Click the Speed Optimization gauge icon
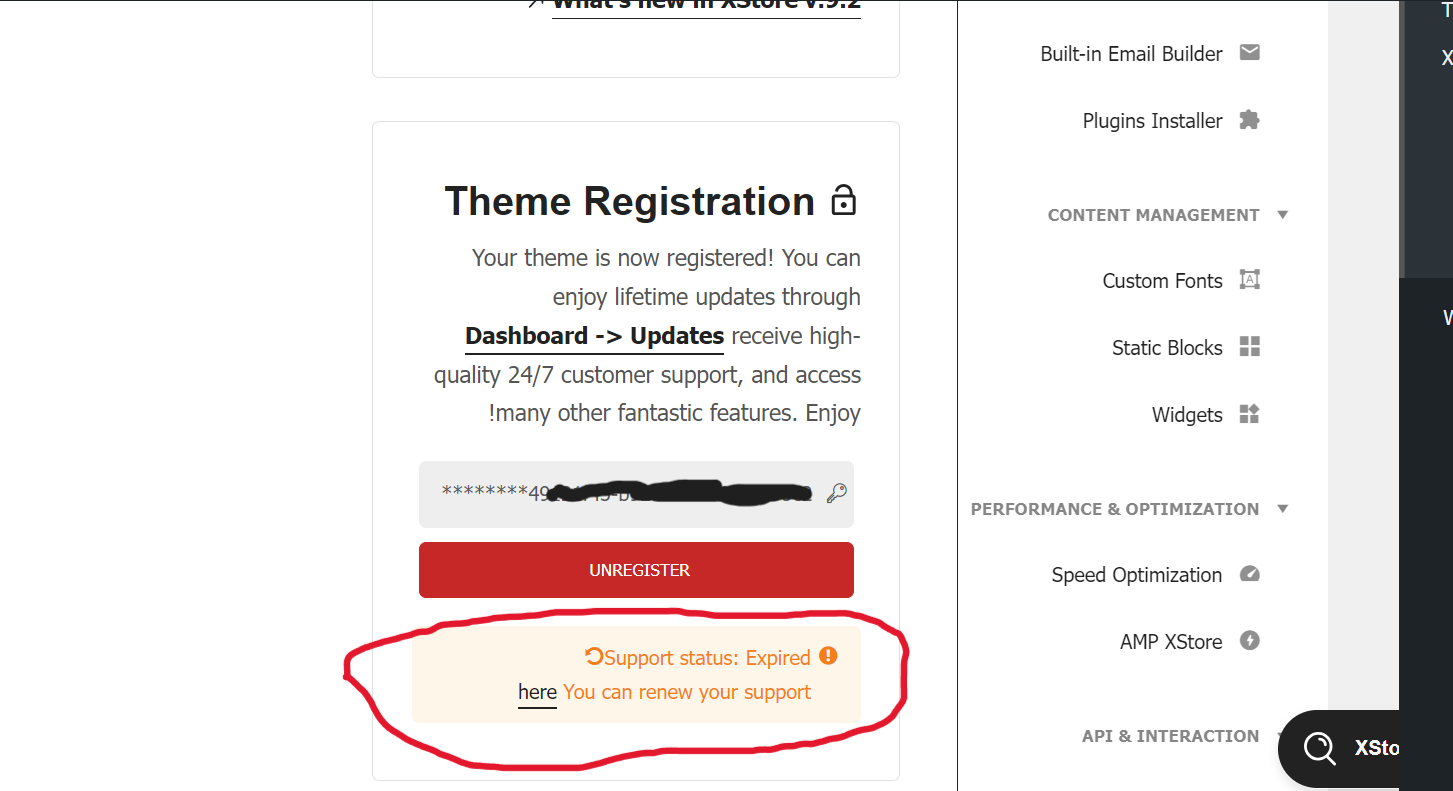 [1249, 574]
